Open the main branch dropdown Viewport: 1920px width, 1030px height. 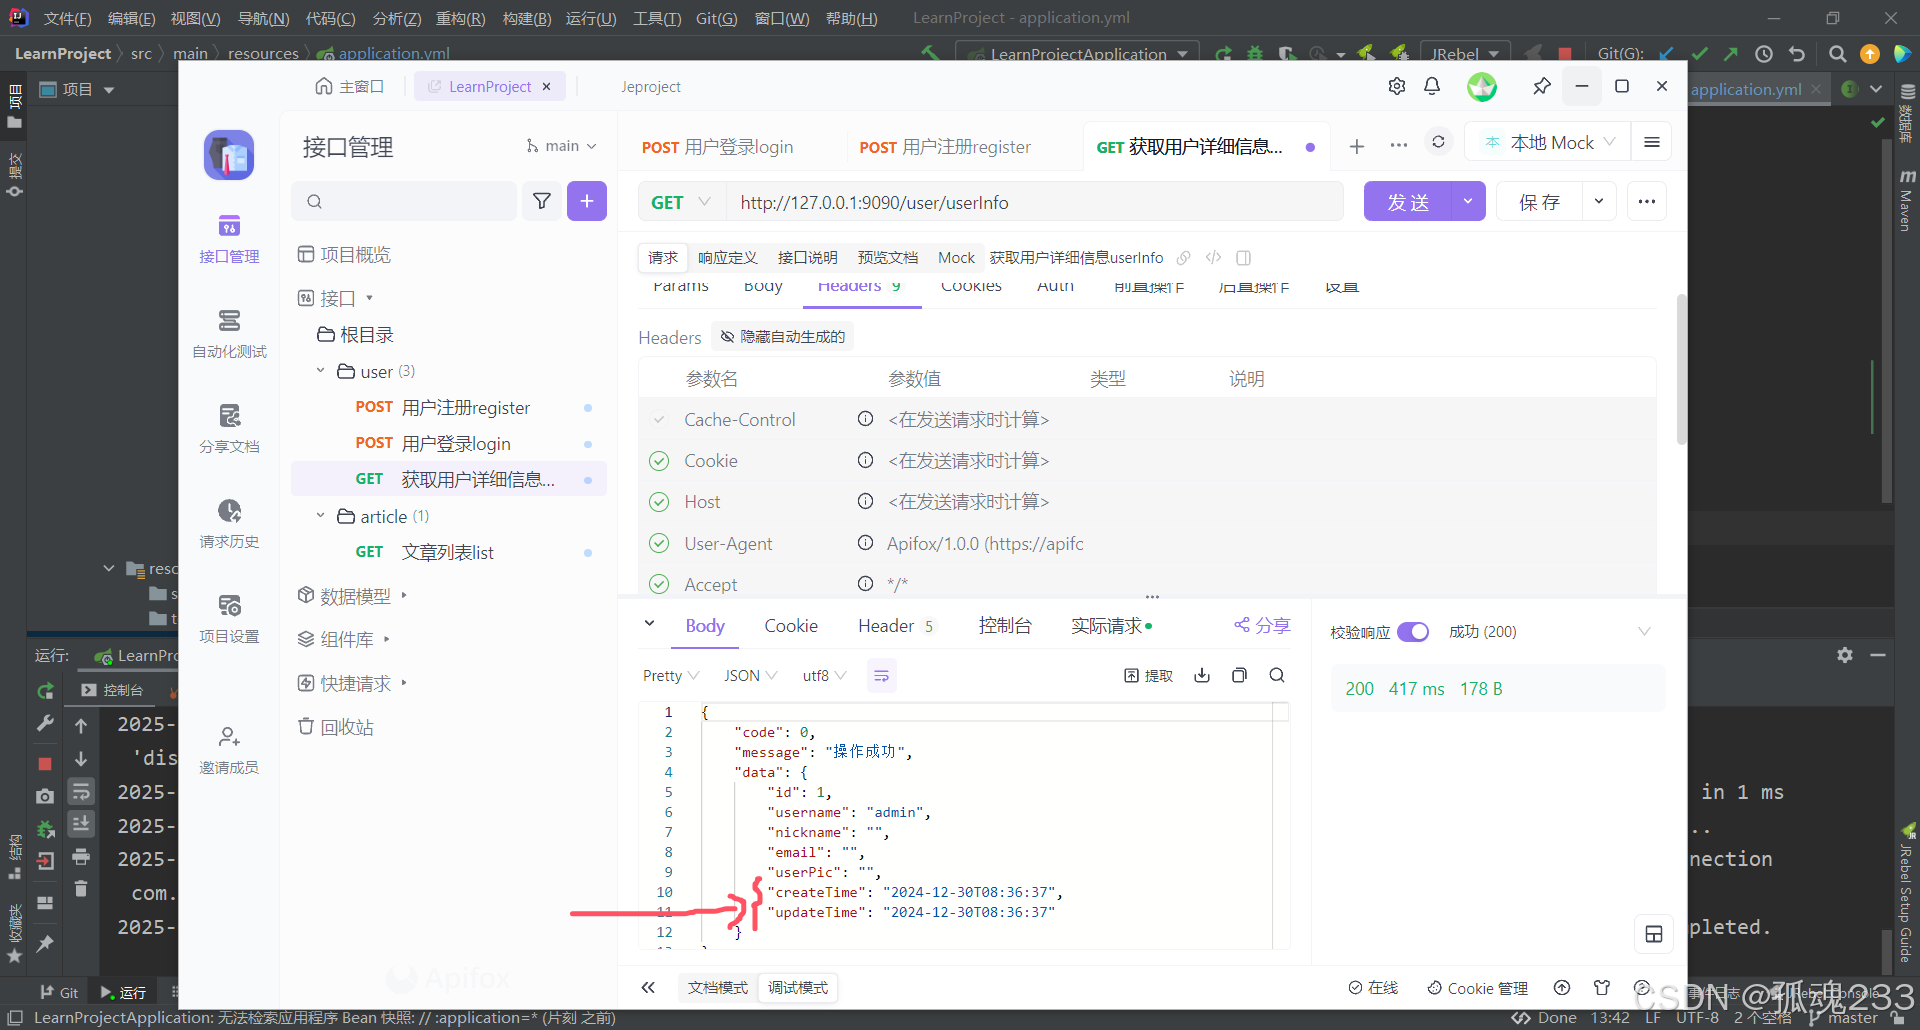coord(561,146)
